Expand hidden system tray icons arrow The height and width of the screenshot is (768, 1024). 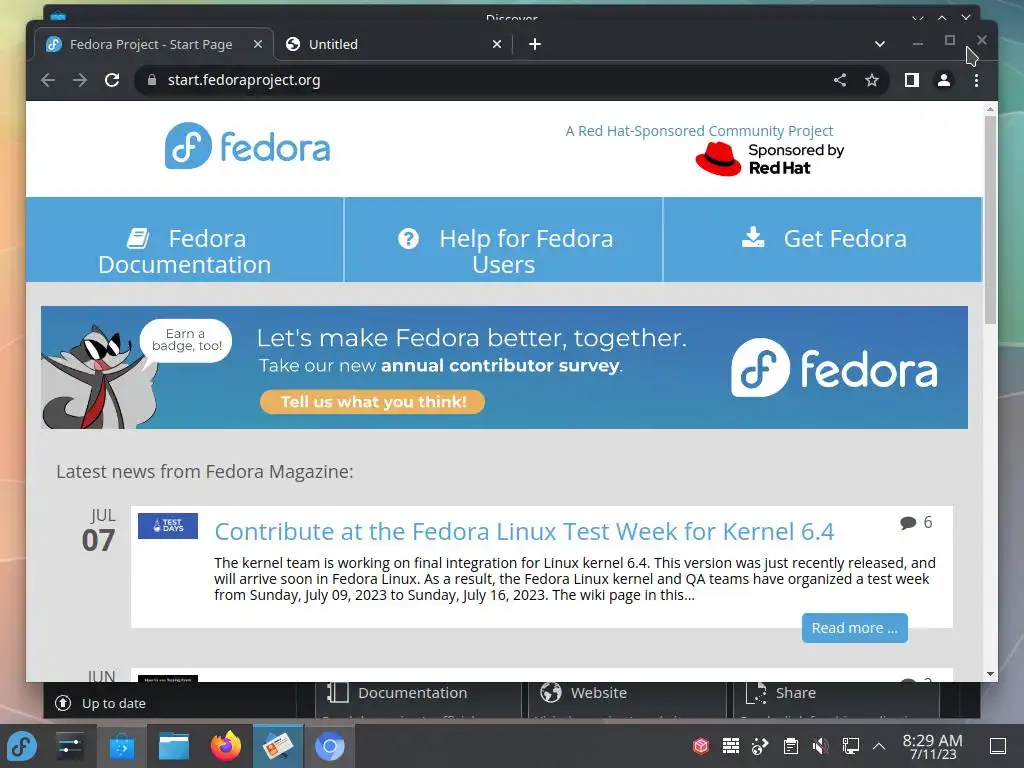click(879, 746)
